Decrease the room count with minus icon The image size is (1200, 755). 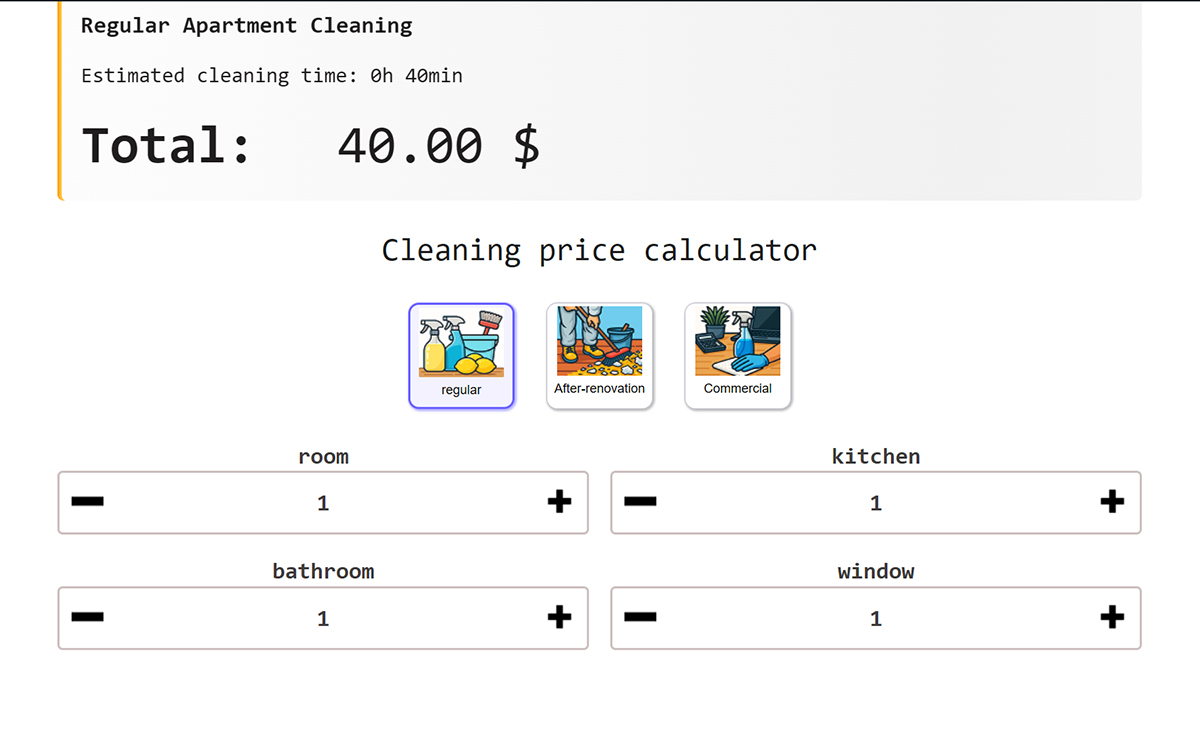pos(88,502)
